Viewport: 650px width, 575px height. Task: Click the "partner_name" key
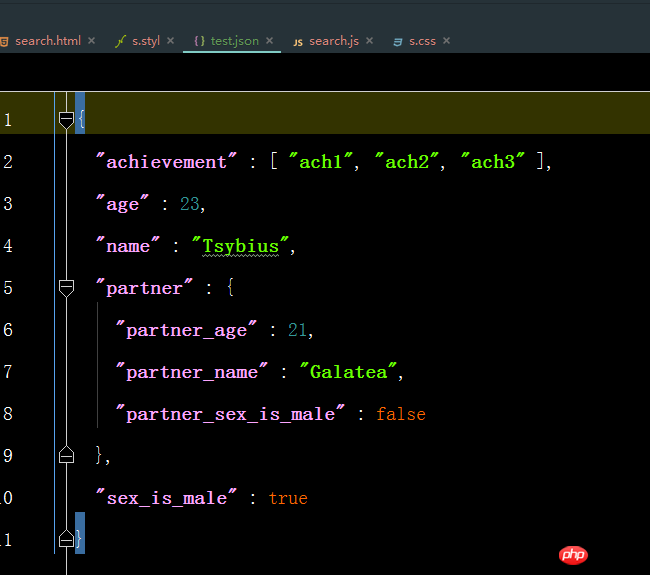tap(192, 372)
